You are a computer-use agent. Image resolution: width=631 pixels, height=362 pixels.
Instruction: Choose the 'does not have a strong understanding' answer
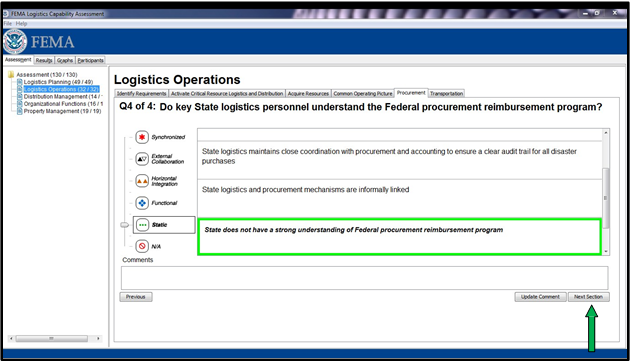click(x=400, y=237)
